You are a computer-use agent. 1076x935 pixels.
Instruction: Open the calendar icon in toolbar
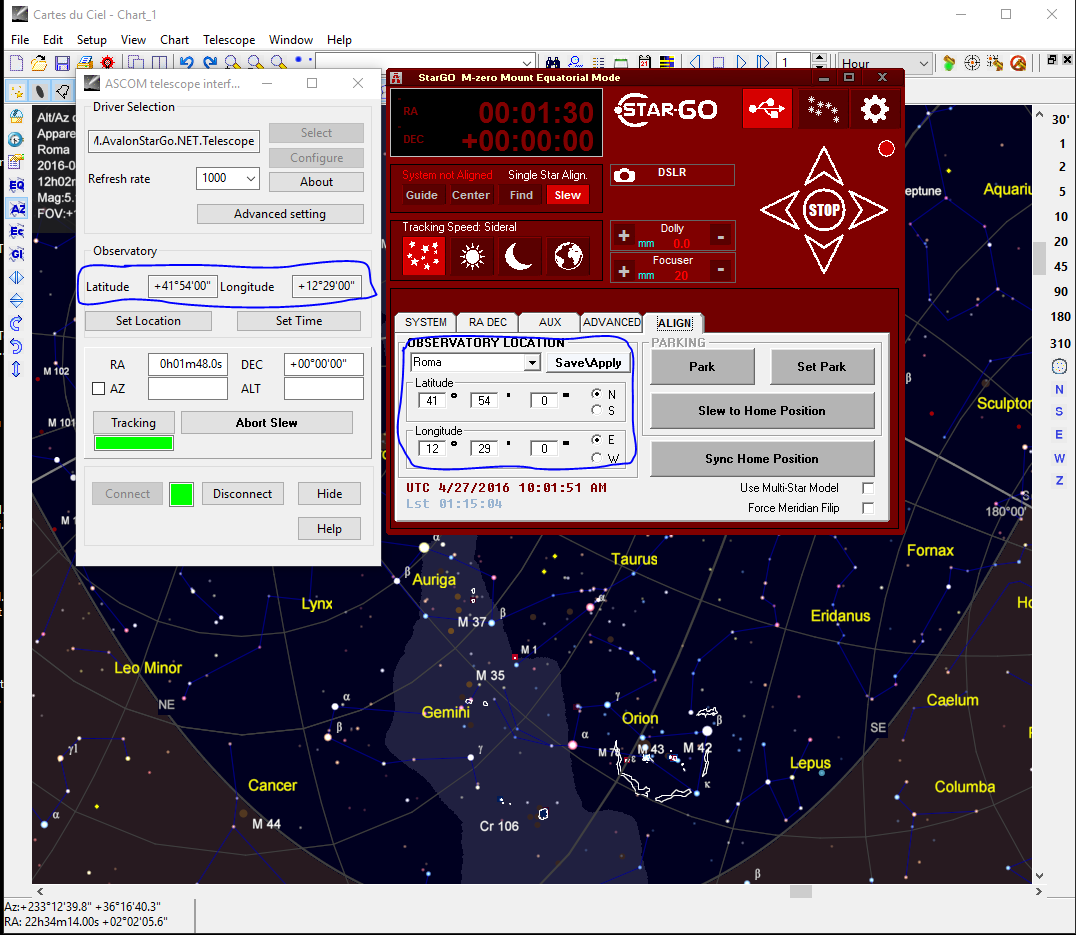coord(644,63)
